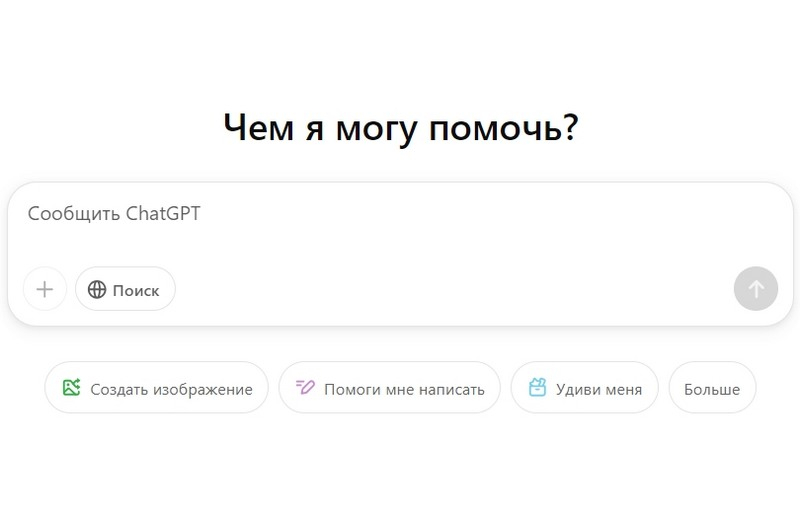Viewport: 800px width, 520px height.
Task: Click the Больше text label
Action: (712, 389)
